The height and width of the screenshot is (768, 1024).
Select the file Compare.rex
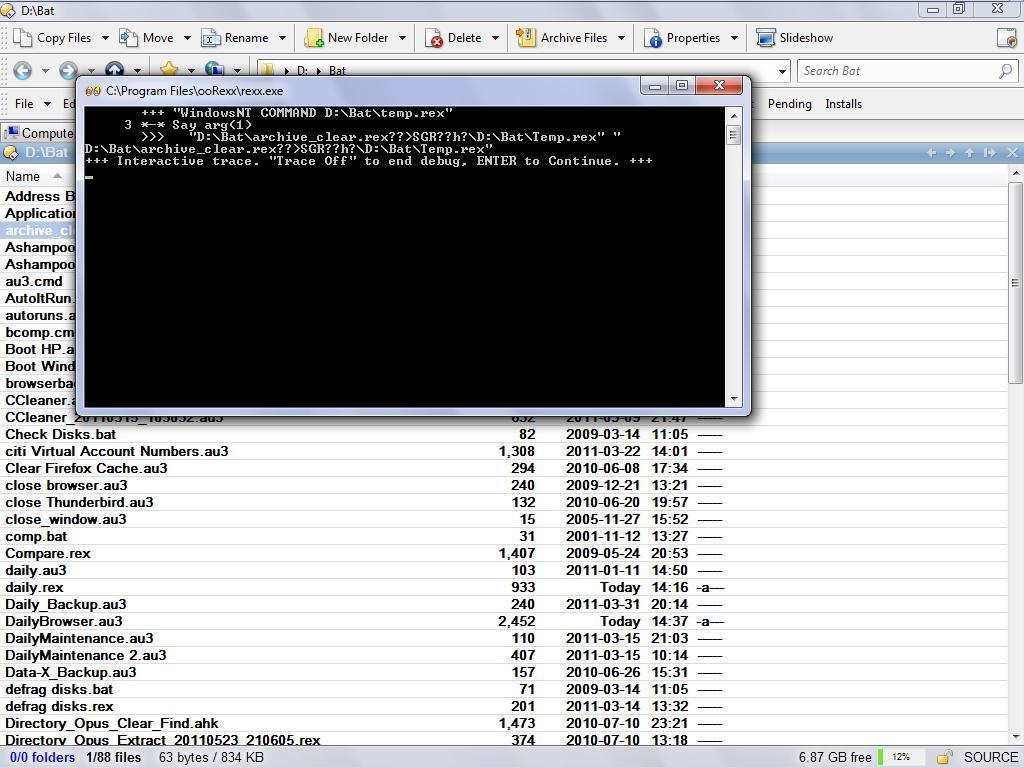[x=48, y=553]
